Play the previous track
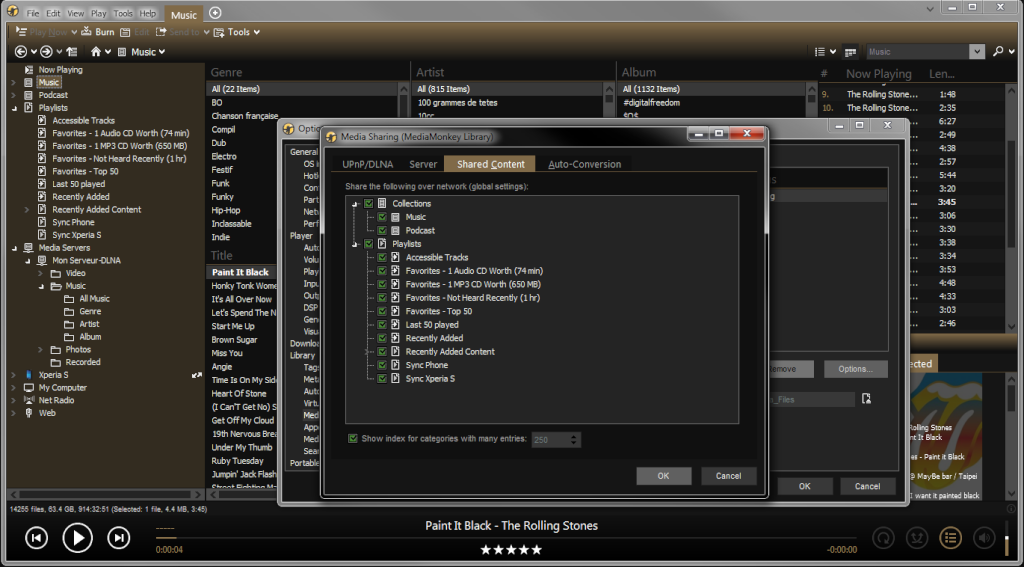 pyautogui.click(x=37, y=538)
